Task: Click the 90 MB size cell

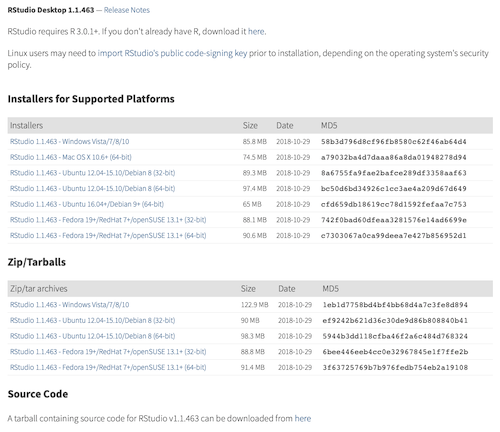Action: point(250,321)
